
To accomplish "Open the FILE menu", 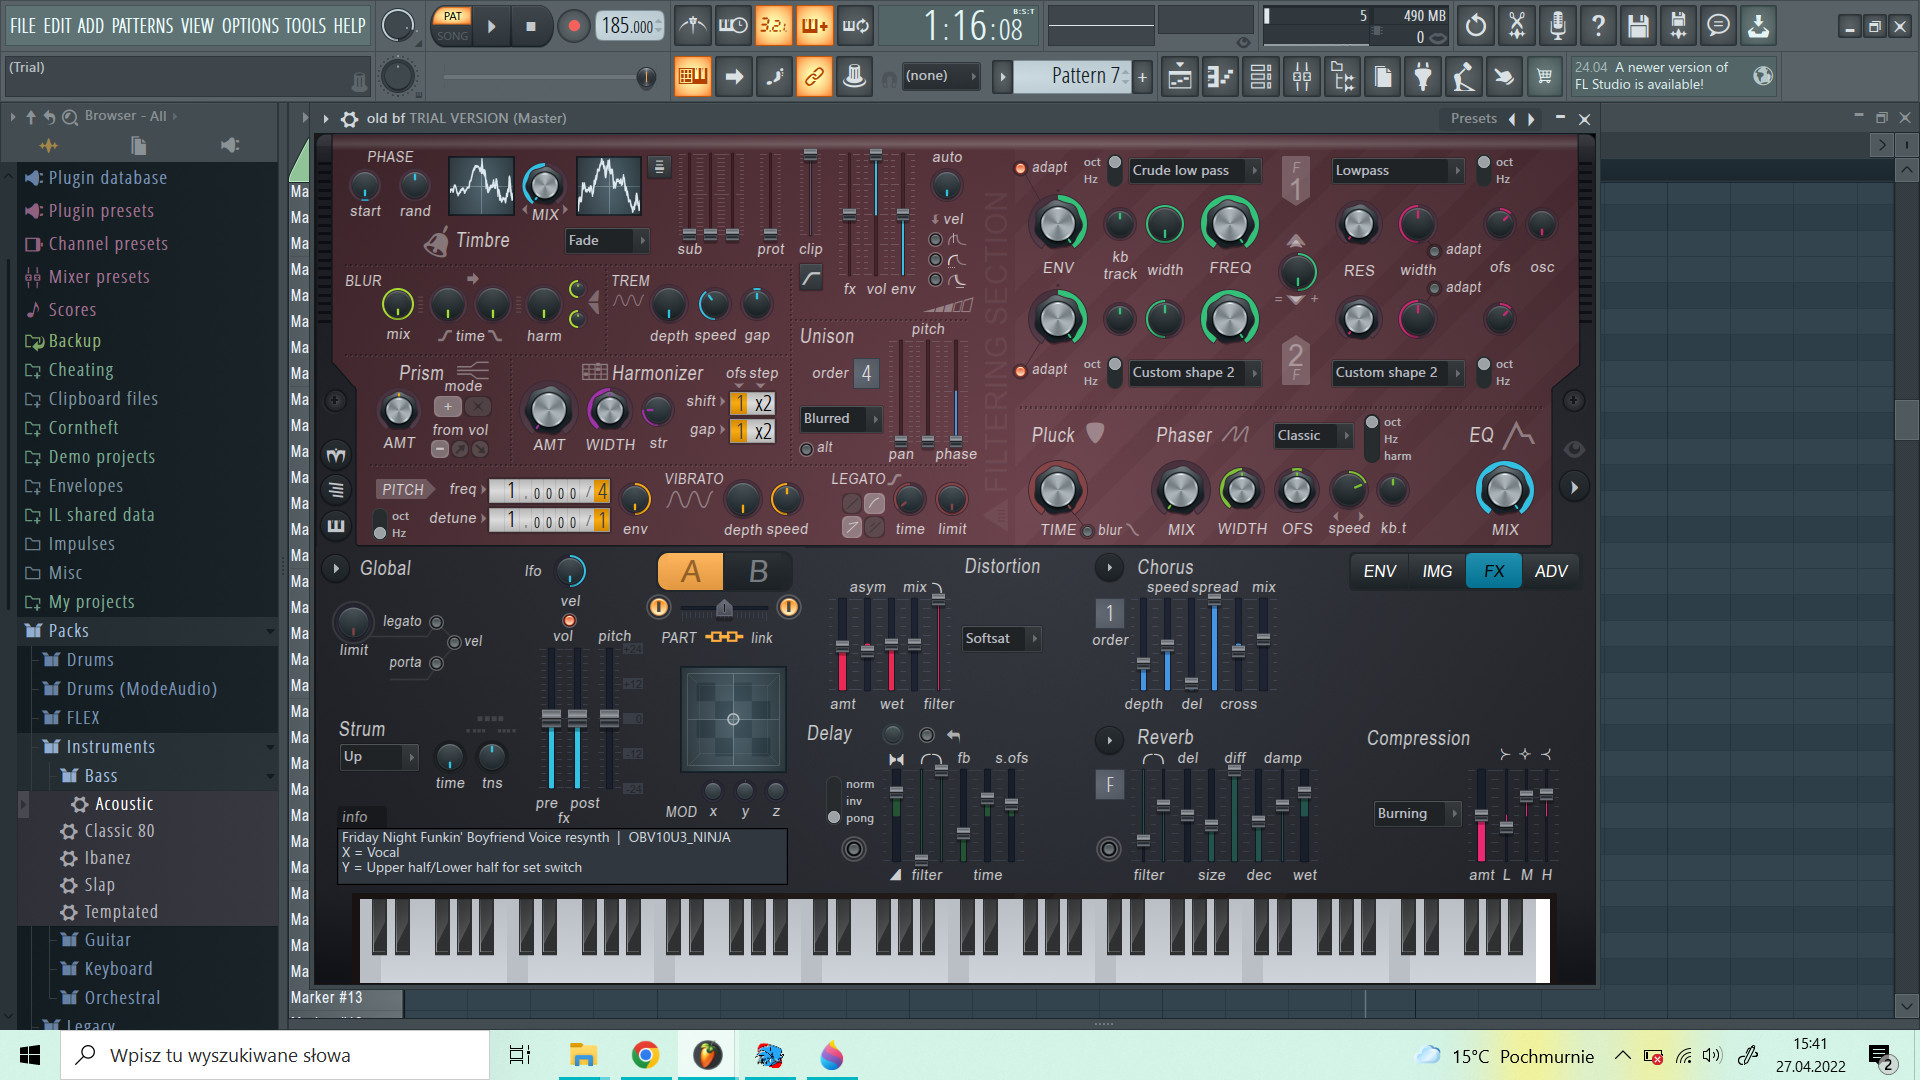I will click(22, 25).
